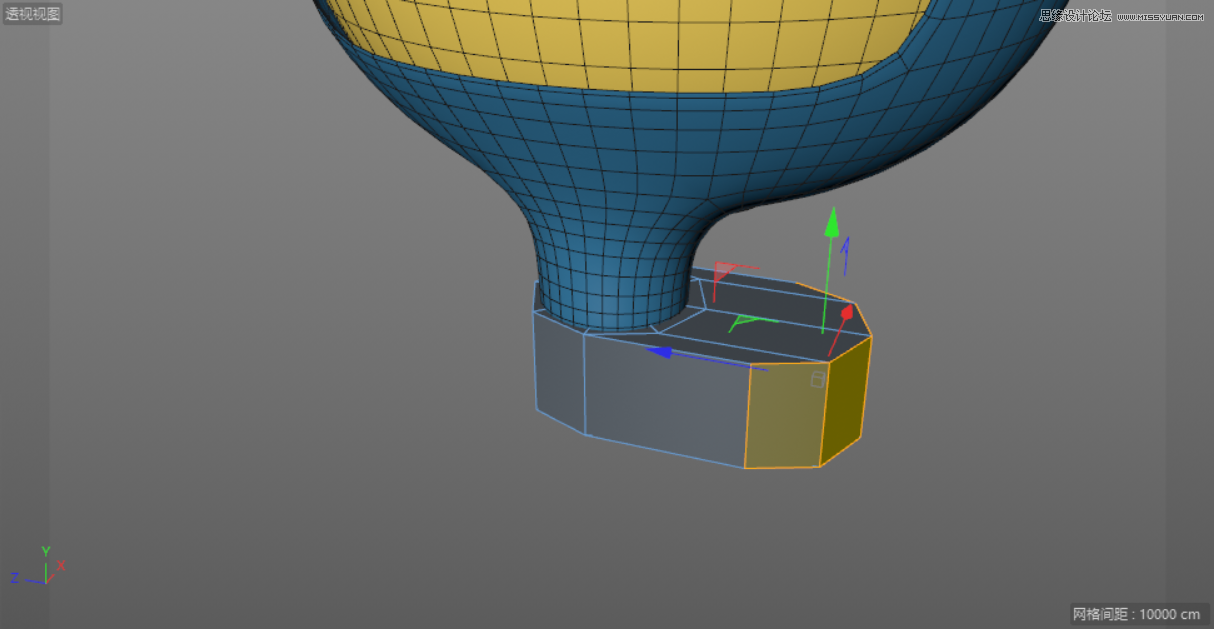Click the tiny cube icon on the selected face
Screen dimensions: 1214x629
coord(817,377)
